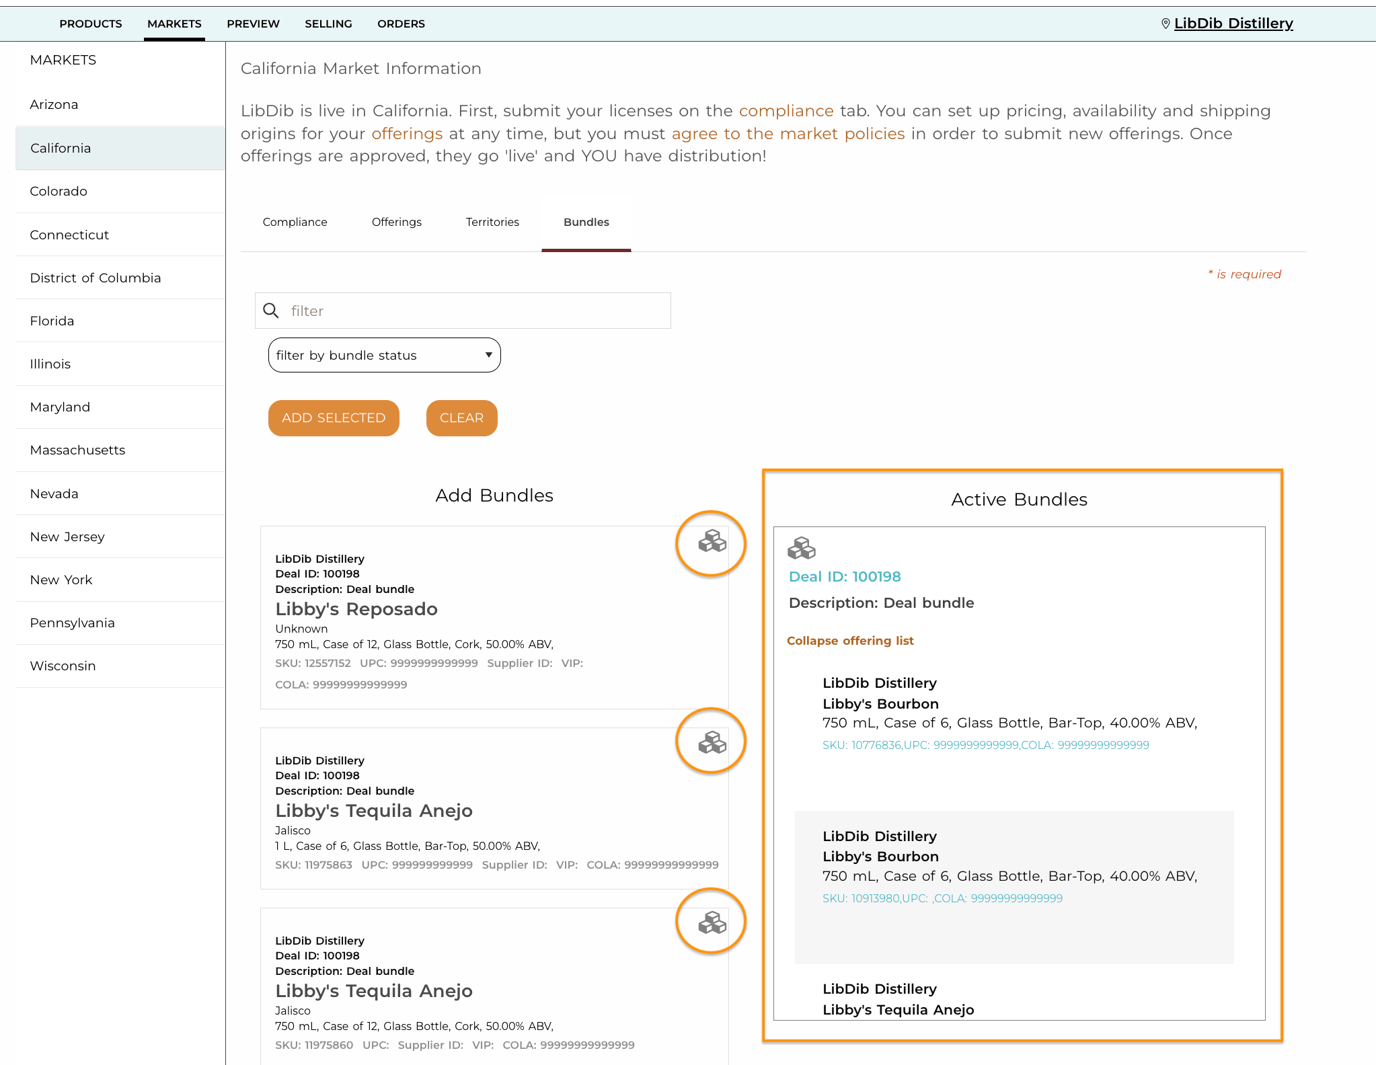Open the filter by bundle status dropdown

tap(384, 355)
